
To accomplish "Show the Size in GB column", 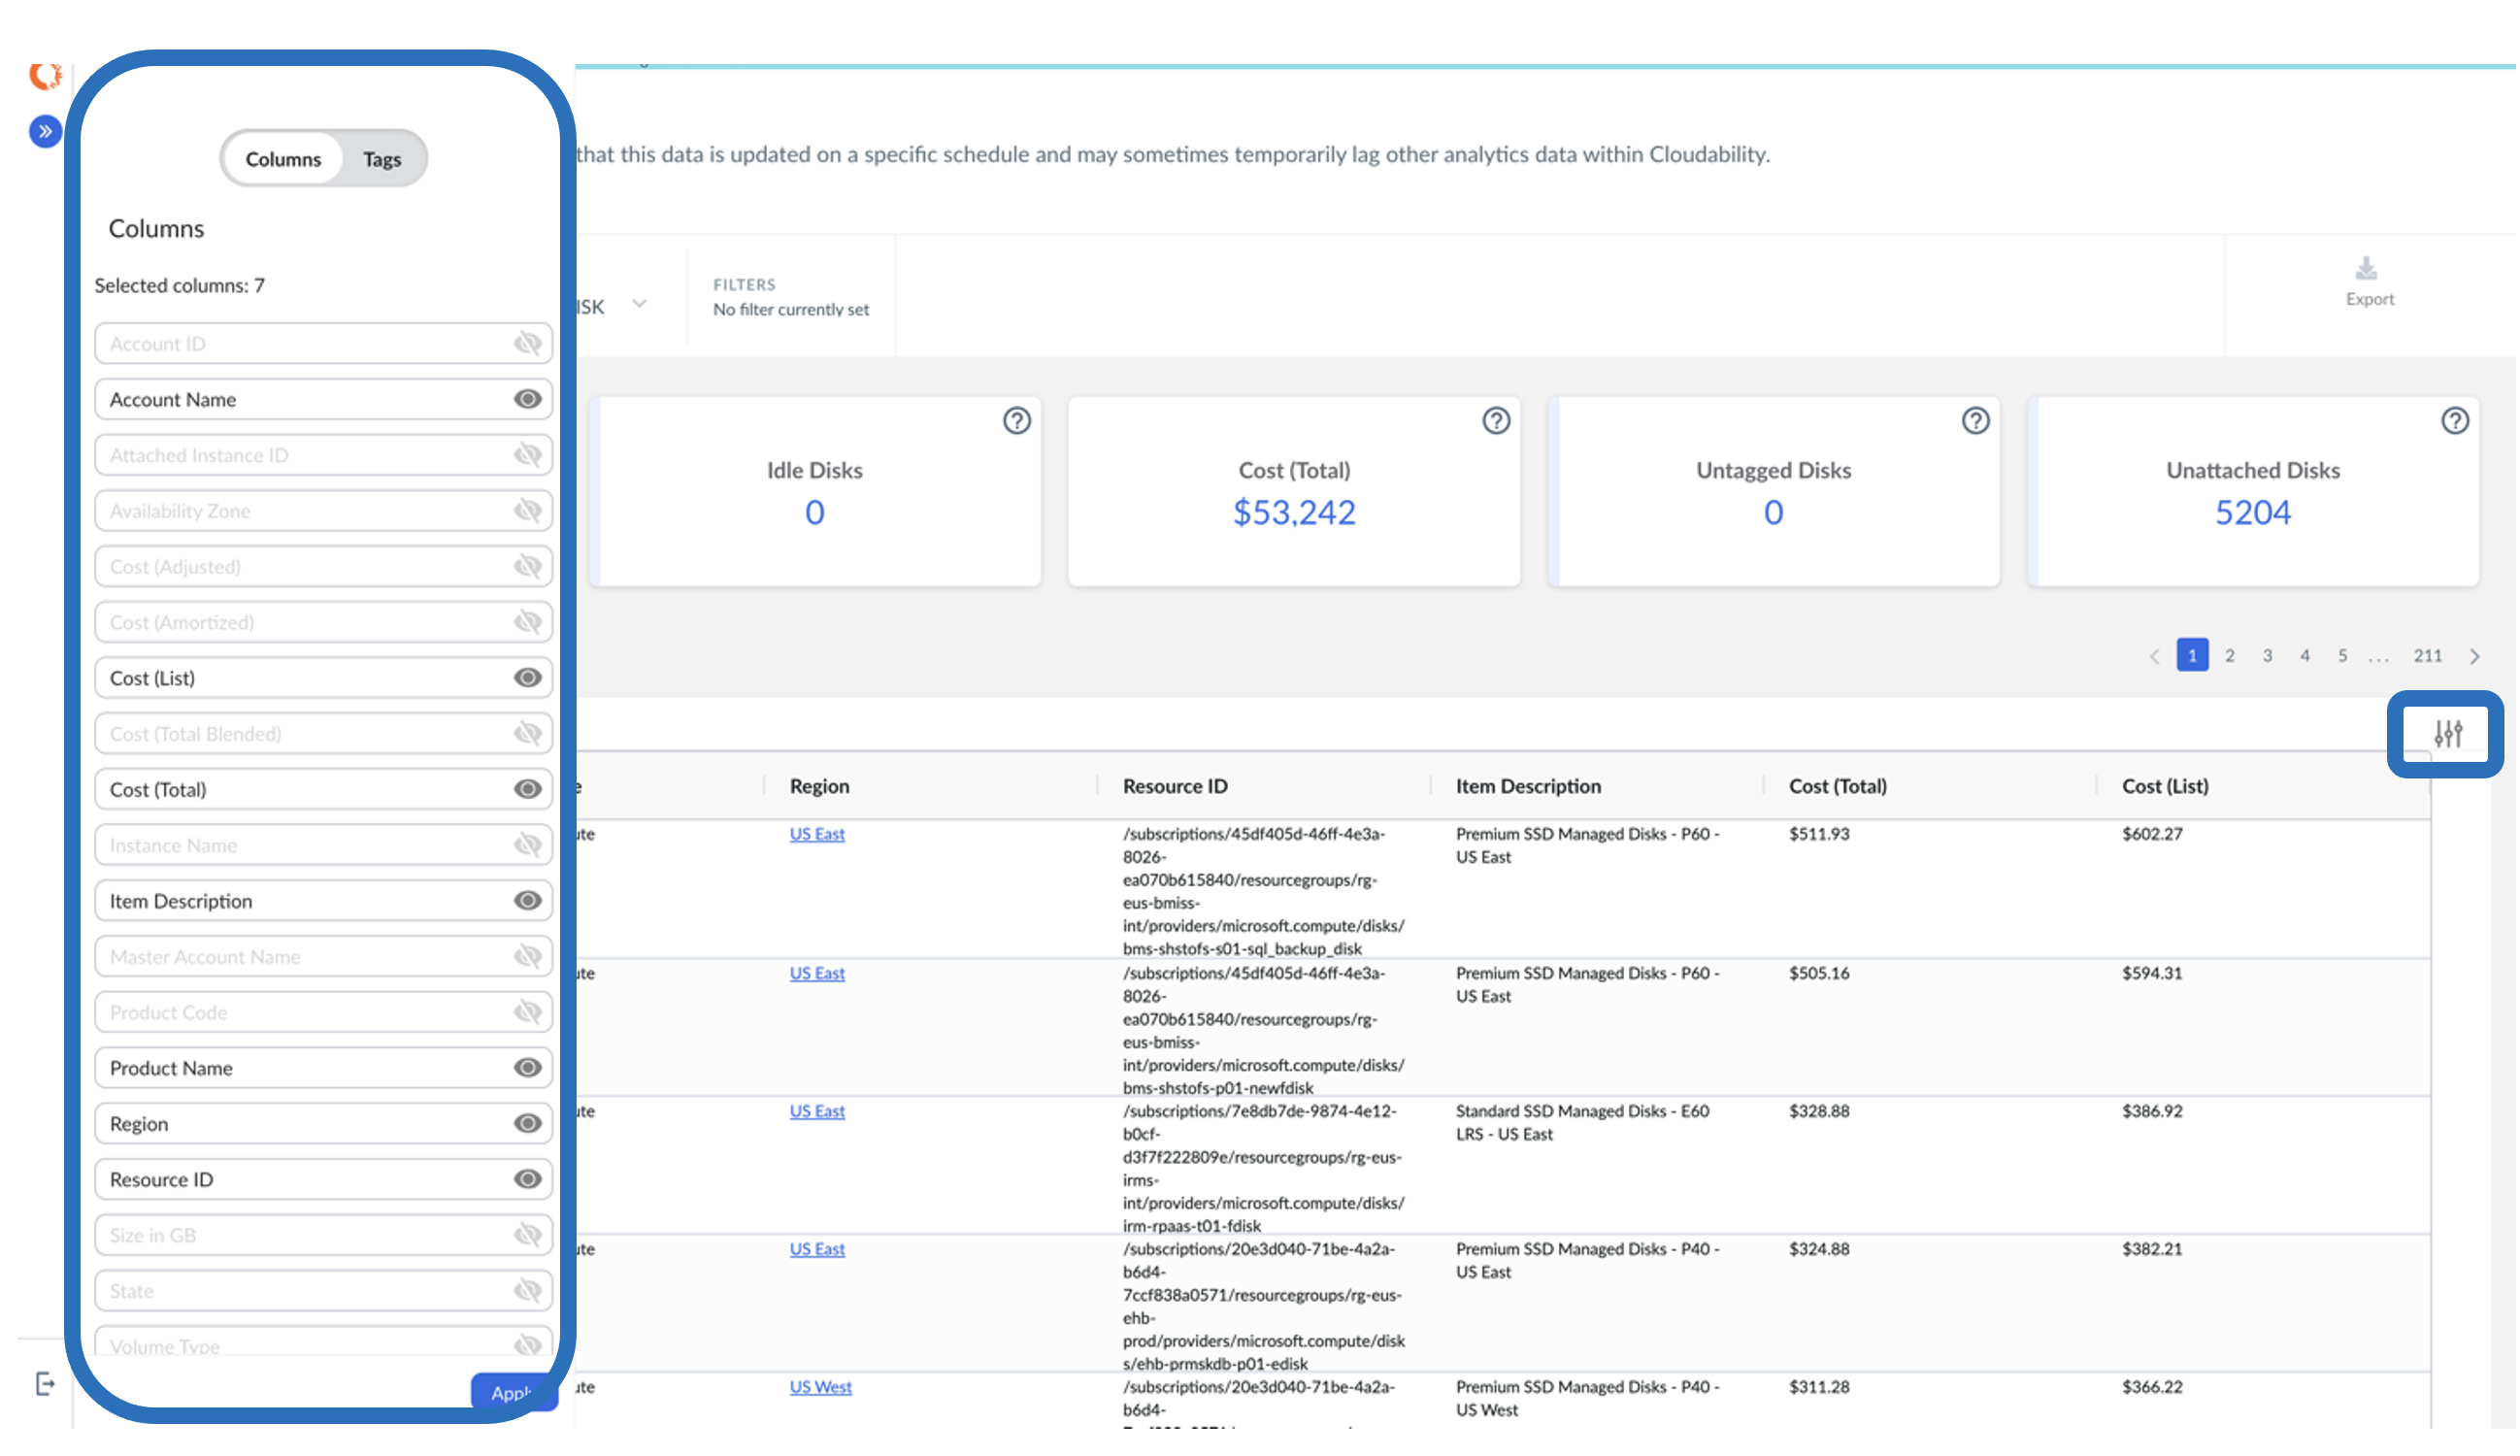I will tap(528, 1236).
